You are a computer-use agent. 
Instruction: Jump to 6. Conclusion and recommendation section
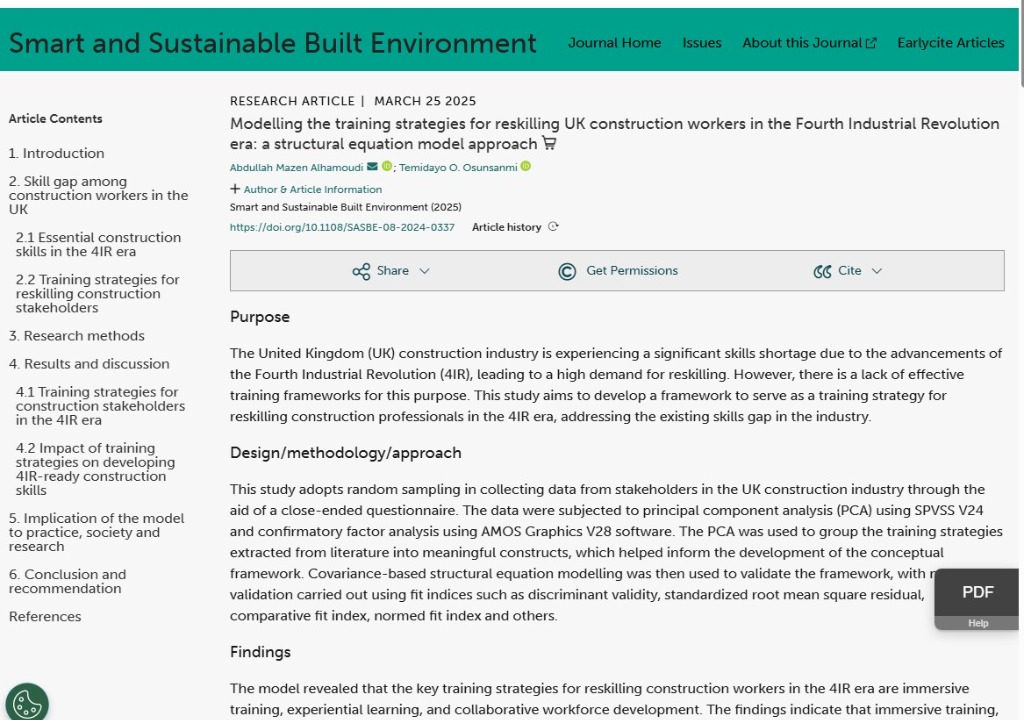tap(68, 581)
